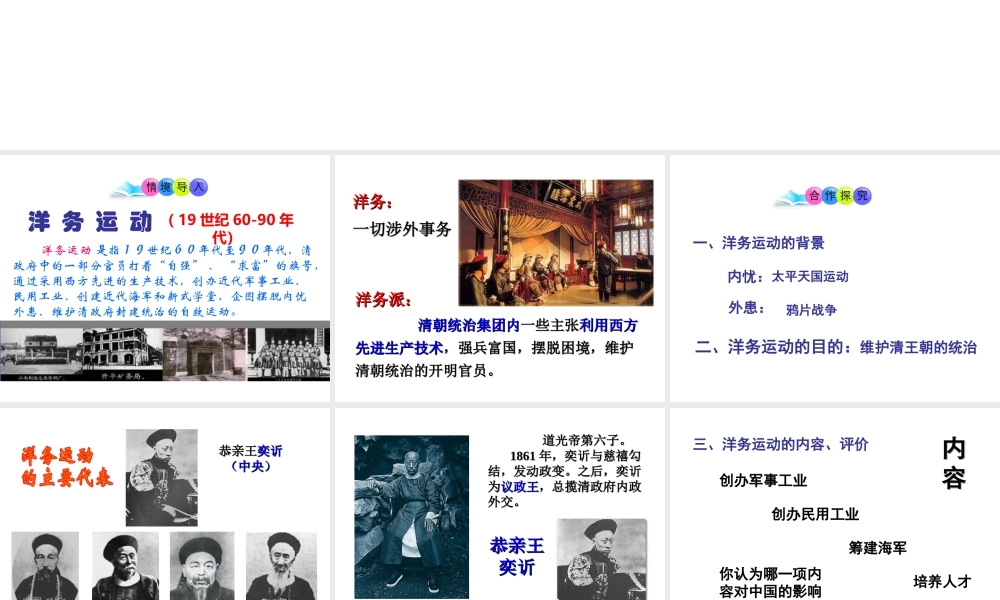Select the portrait beside 恭亲王奕䜣（中央） label
Screen dimensions: 1000x600
click(x=161, y=477)
